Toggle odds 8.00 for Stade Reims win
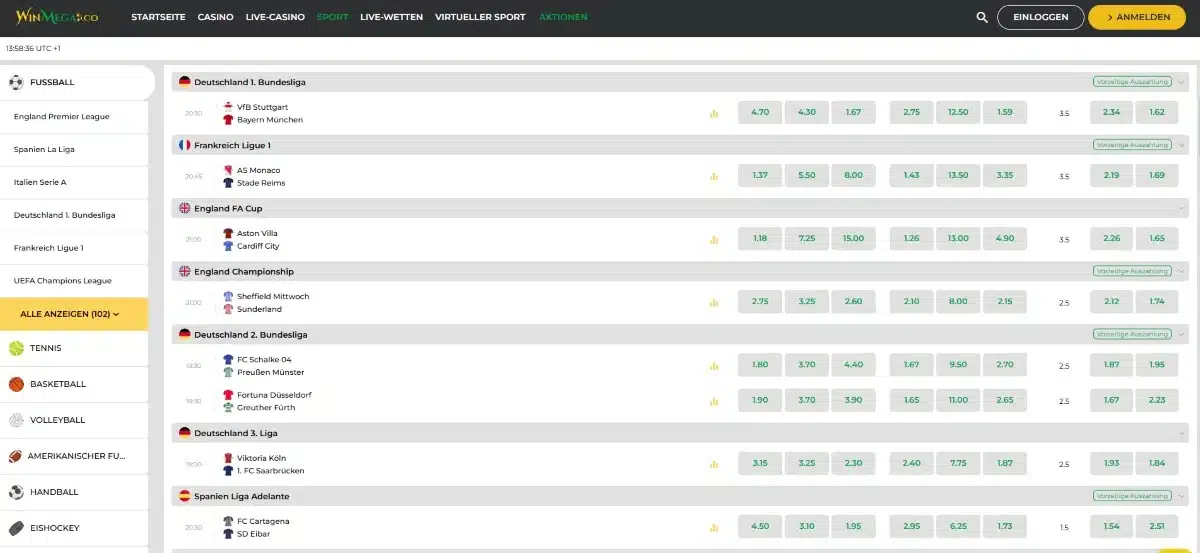Viewport: 1200px width, 553px height. tap(853, 175)
